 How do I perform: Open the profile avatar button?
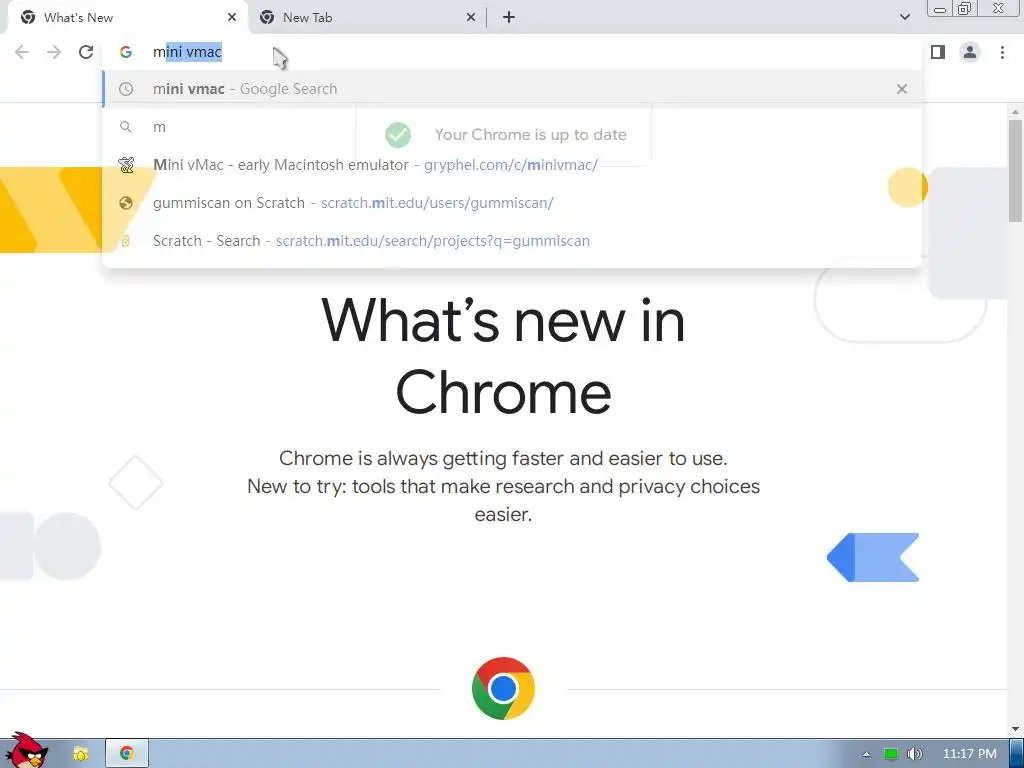pos(970,52)
